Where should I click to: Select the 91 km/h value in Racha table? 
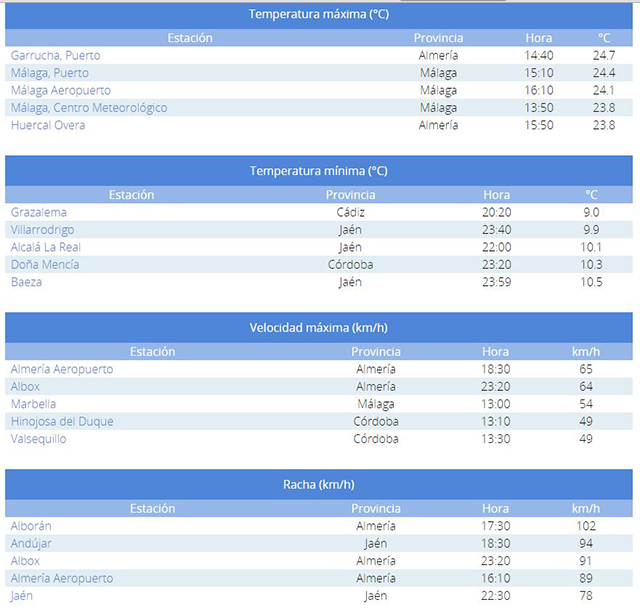coord(586,561)
